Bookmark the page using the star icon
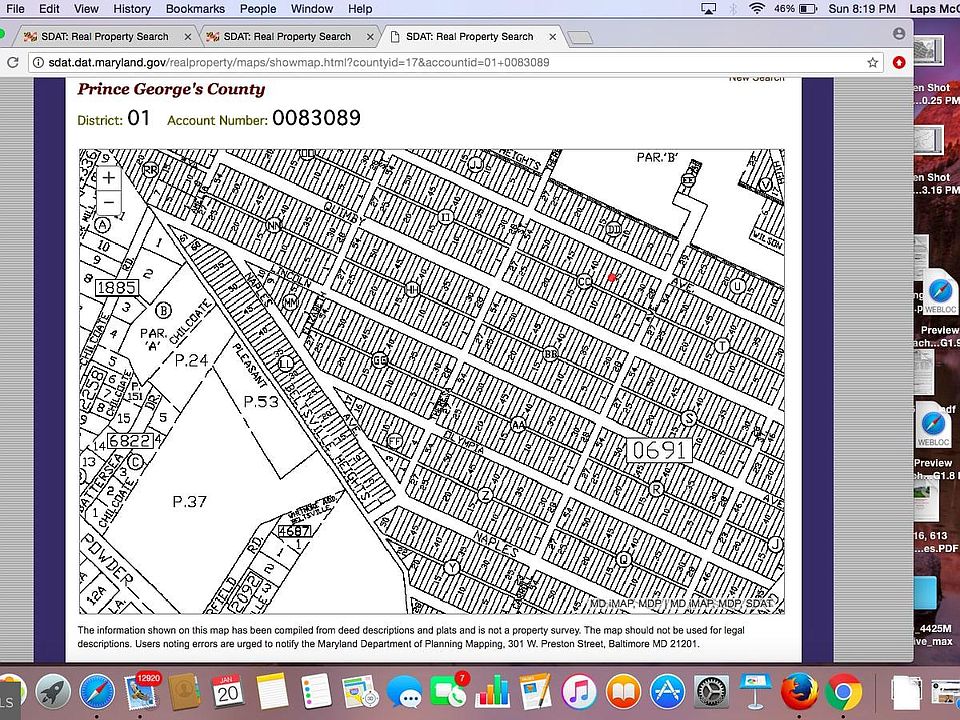960x720 pixels. click(874, 61)
